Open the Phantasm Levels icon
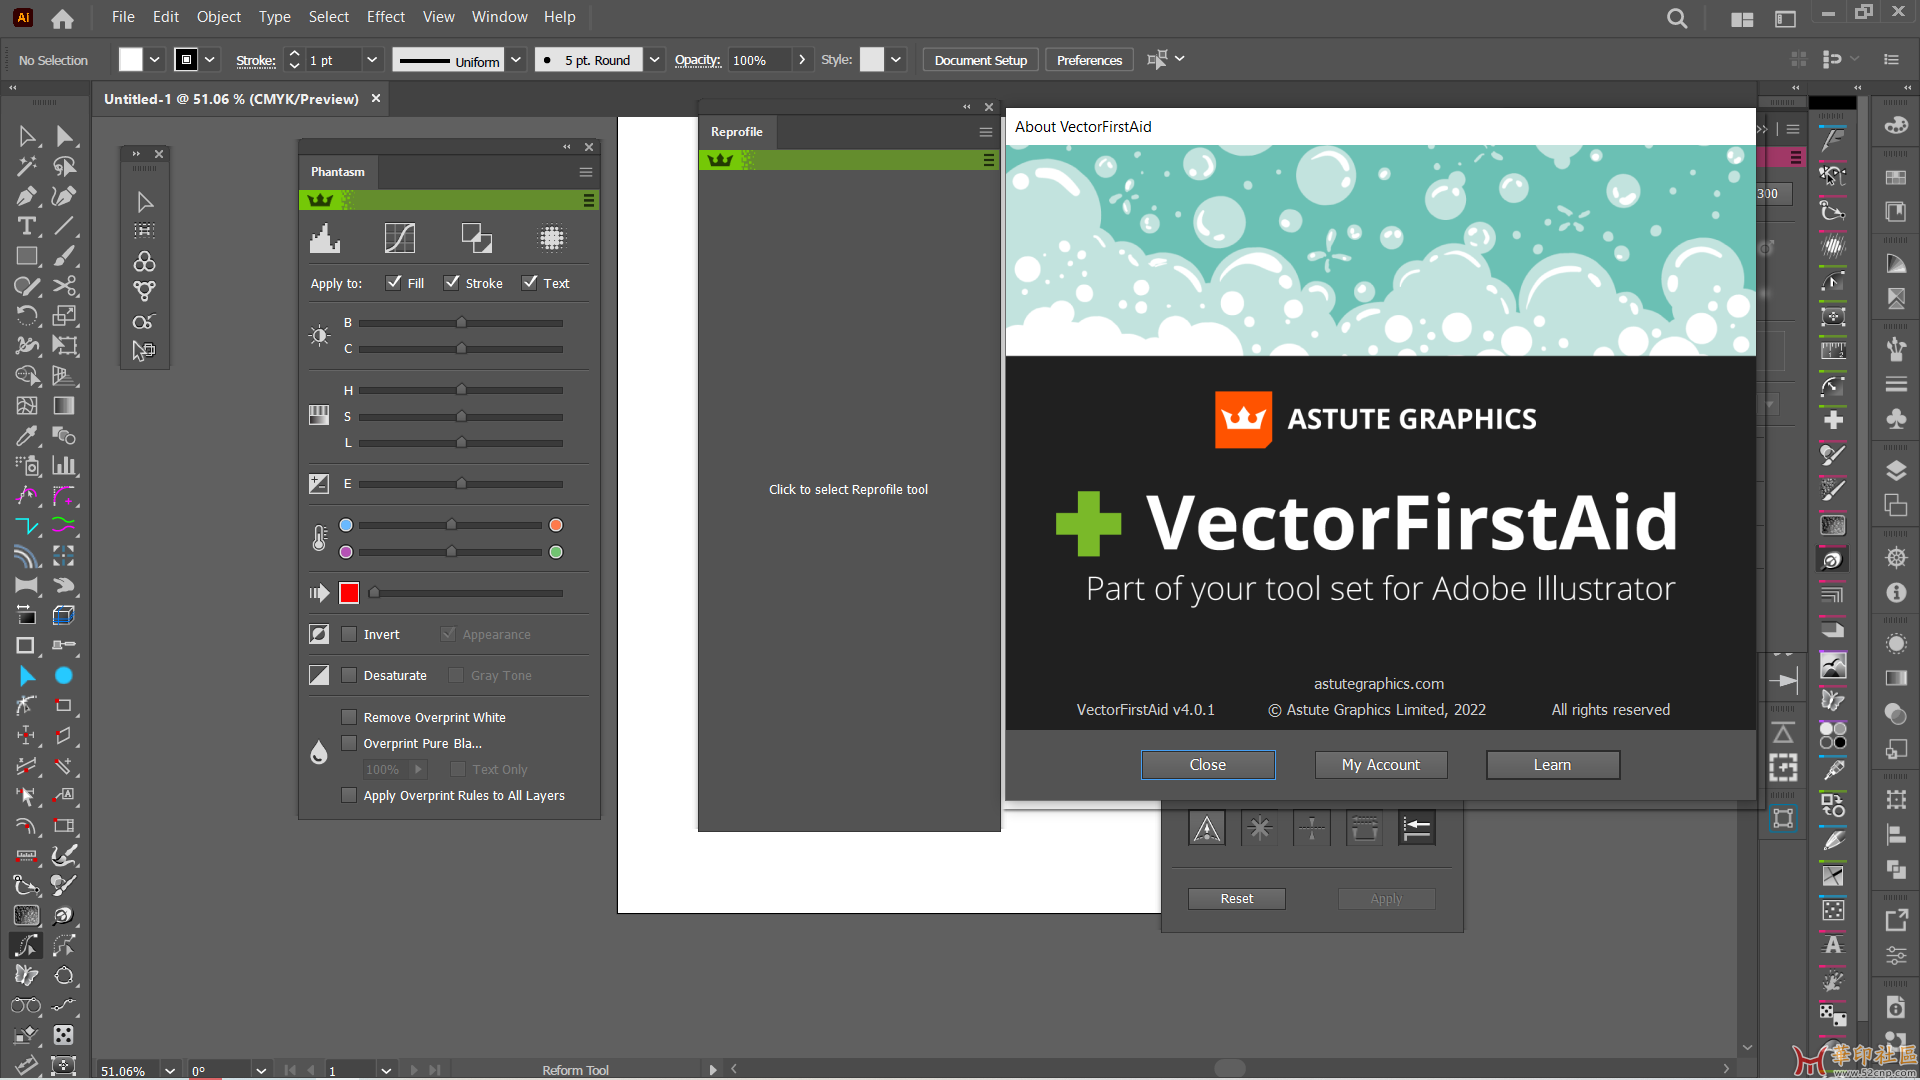Image resolution: width=1920 pixels, height=1080 pixels. click(x=325, y=238)
